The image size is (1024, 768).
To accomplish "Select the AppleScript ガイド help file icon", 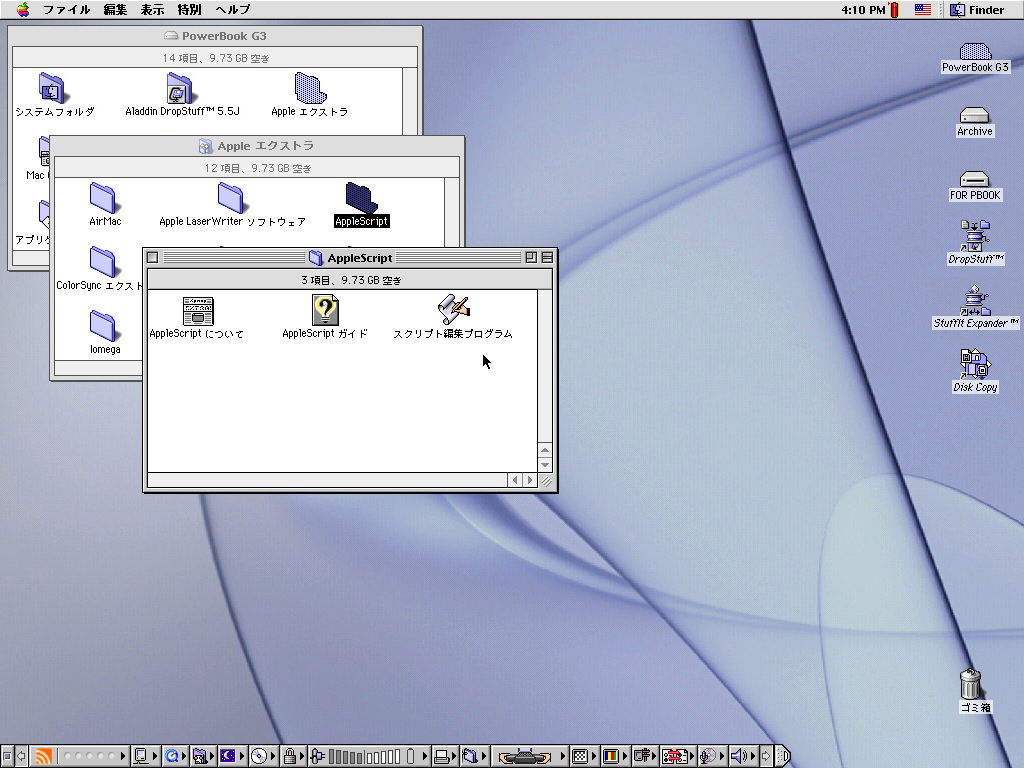I will [x=325, y=310].
